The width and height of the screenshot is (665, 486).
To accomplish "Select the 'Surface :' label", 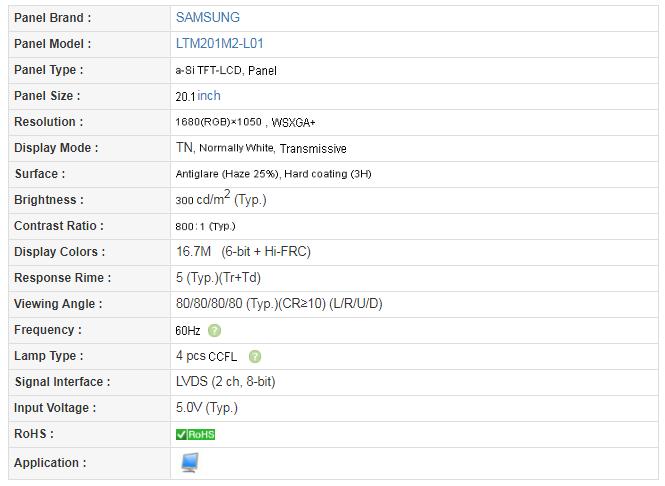I will click(x=40, y=174).
